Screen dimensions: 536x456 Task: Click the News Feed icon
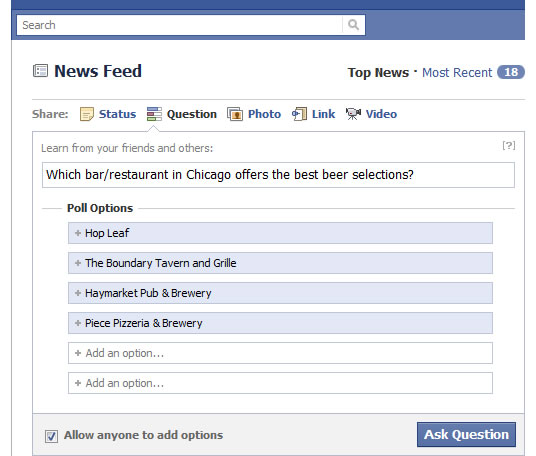40,71
